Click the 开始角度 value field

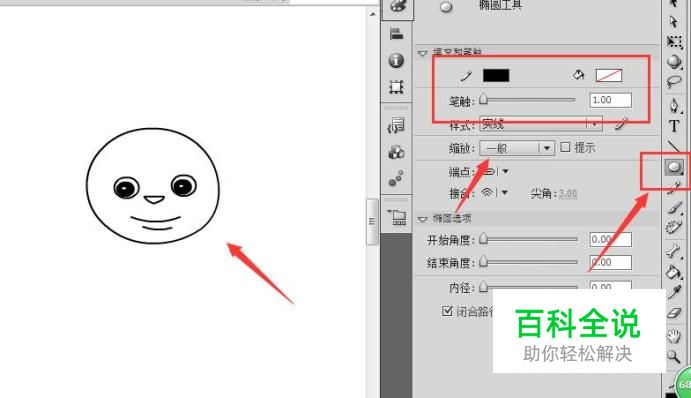(x=610, y=239)
